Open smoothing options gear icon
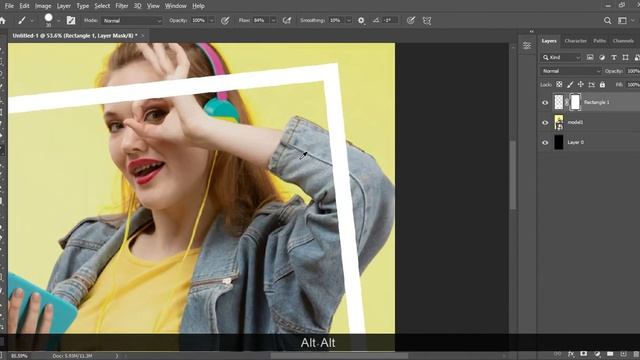The width and height of the screenshot is (640, 360). coord(361,20)
